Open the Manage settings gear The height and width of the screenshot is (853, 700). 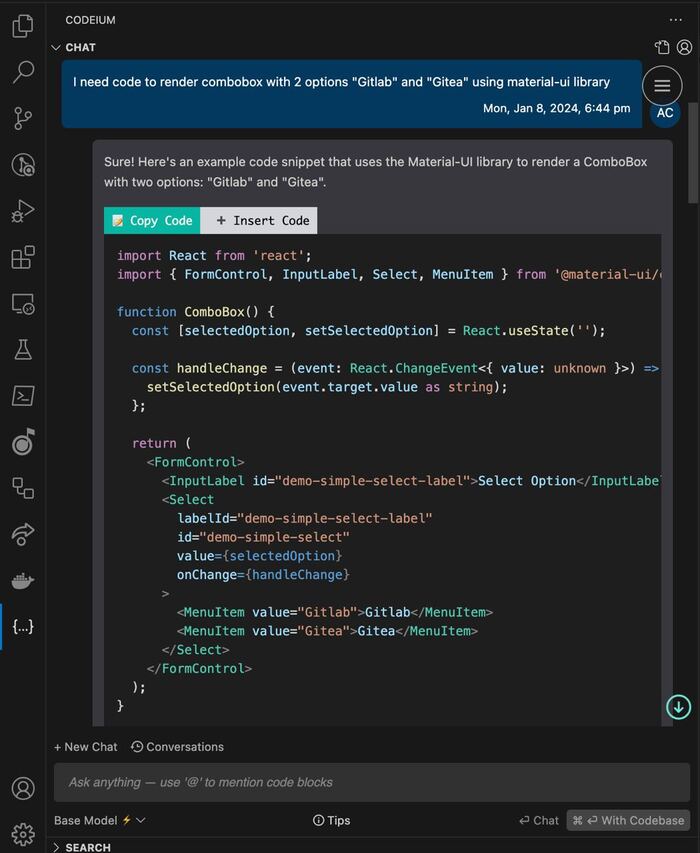coord(22,833)
